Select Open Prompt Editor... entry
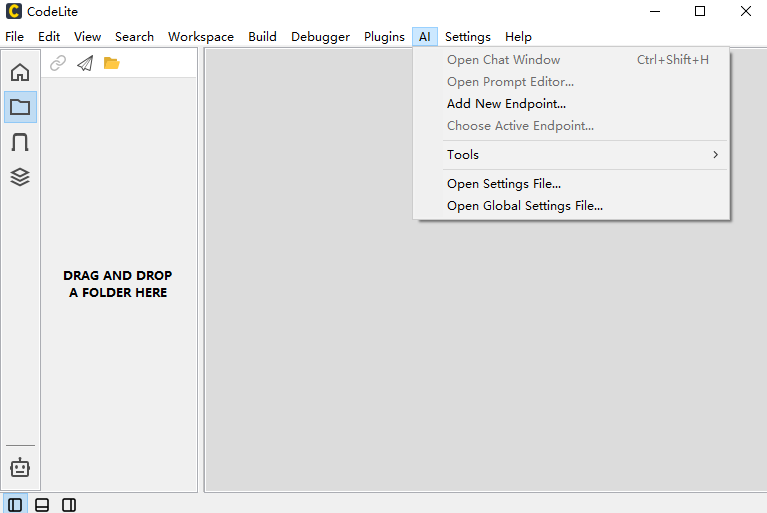 571,82
